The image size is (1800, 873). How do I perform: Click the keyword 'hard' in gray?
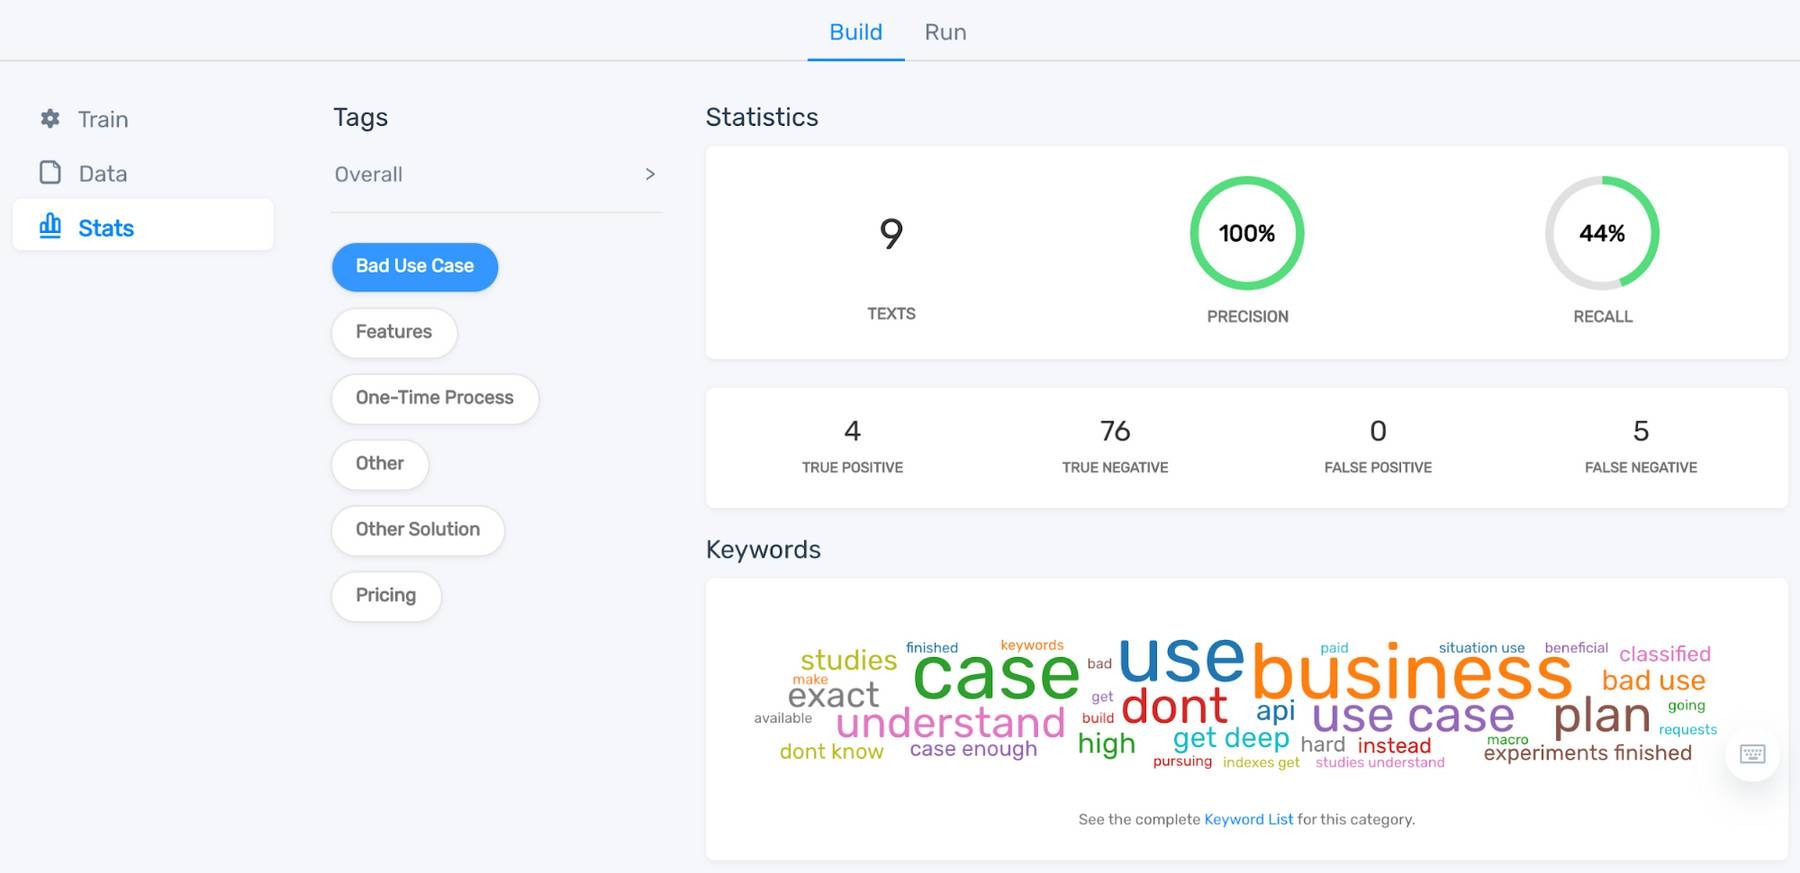[x=1322, y=745]
